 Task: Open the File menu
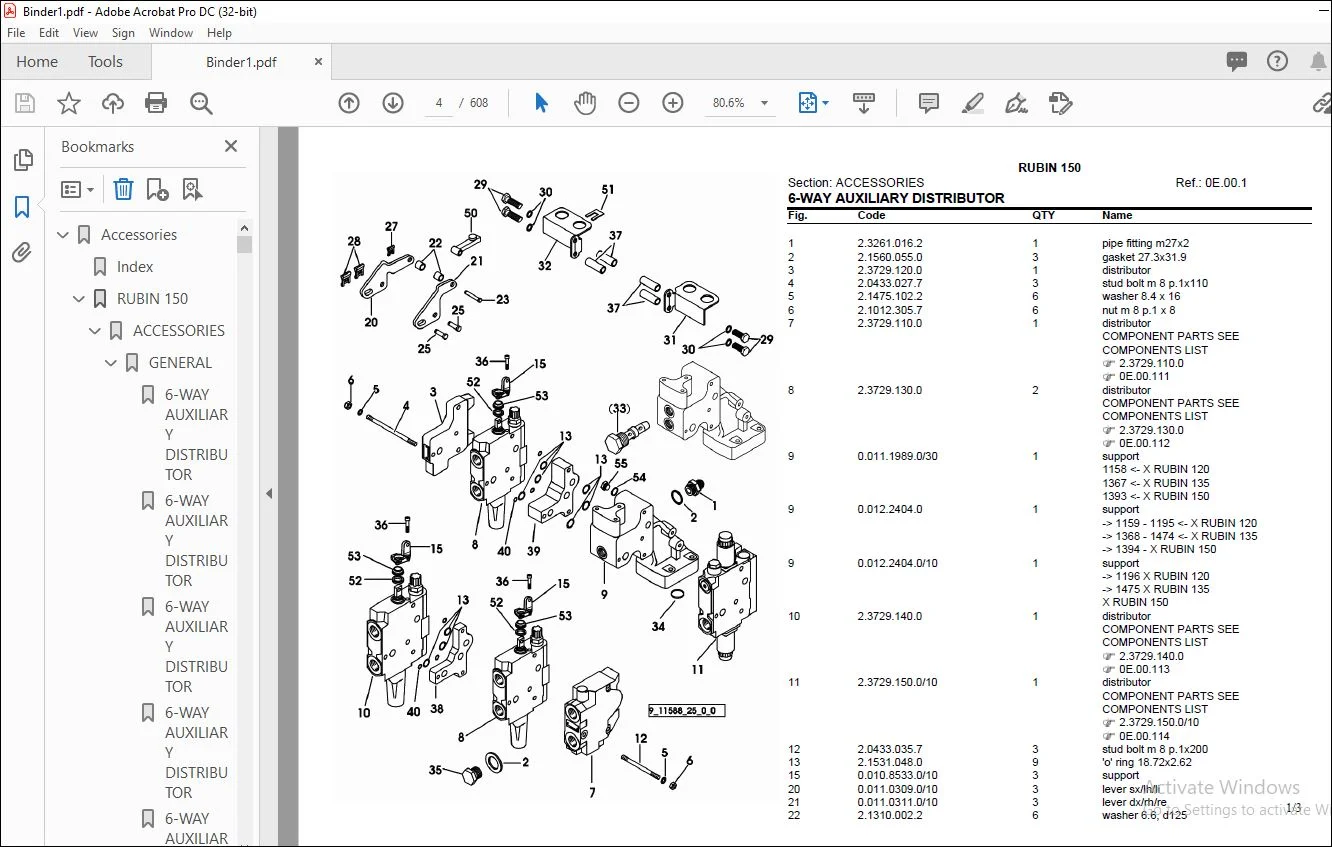17,33
